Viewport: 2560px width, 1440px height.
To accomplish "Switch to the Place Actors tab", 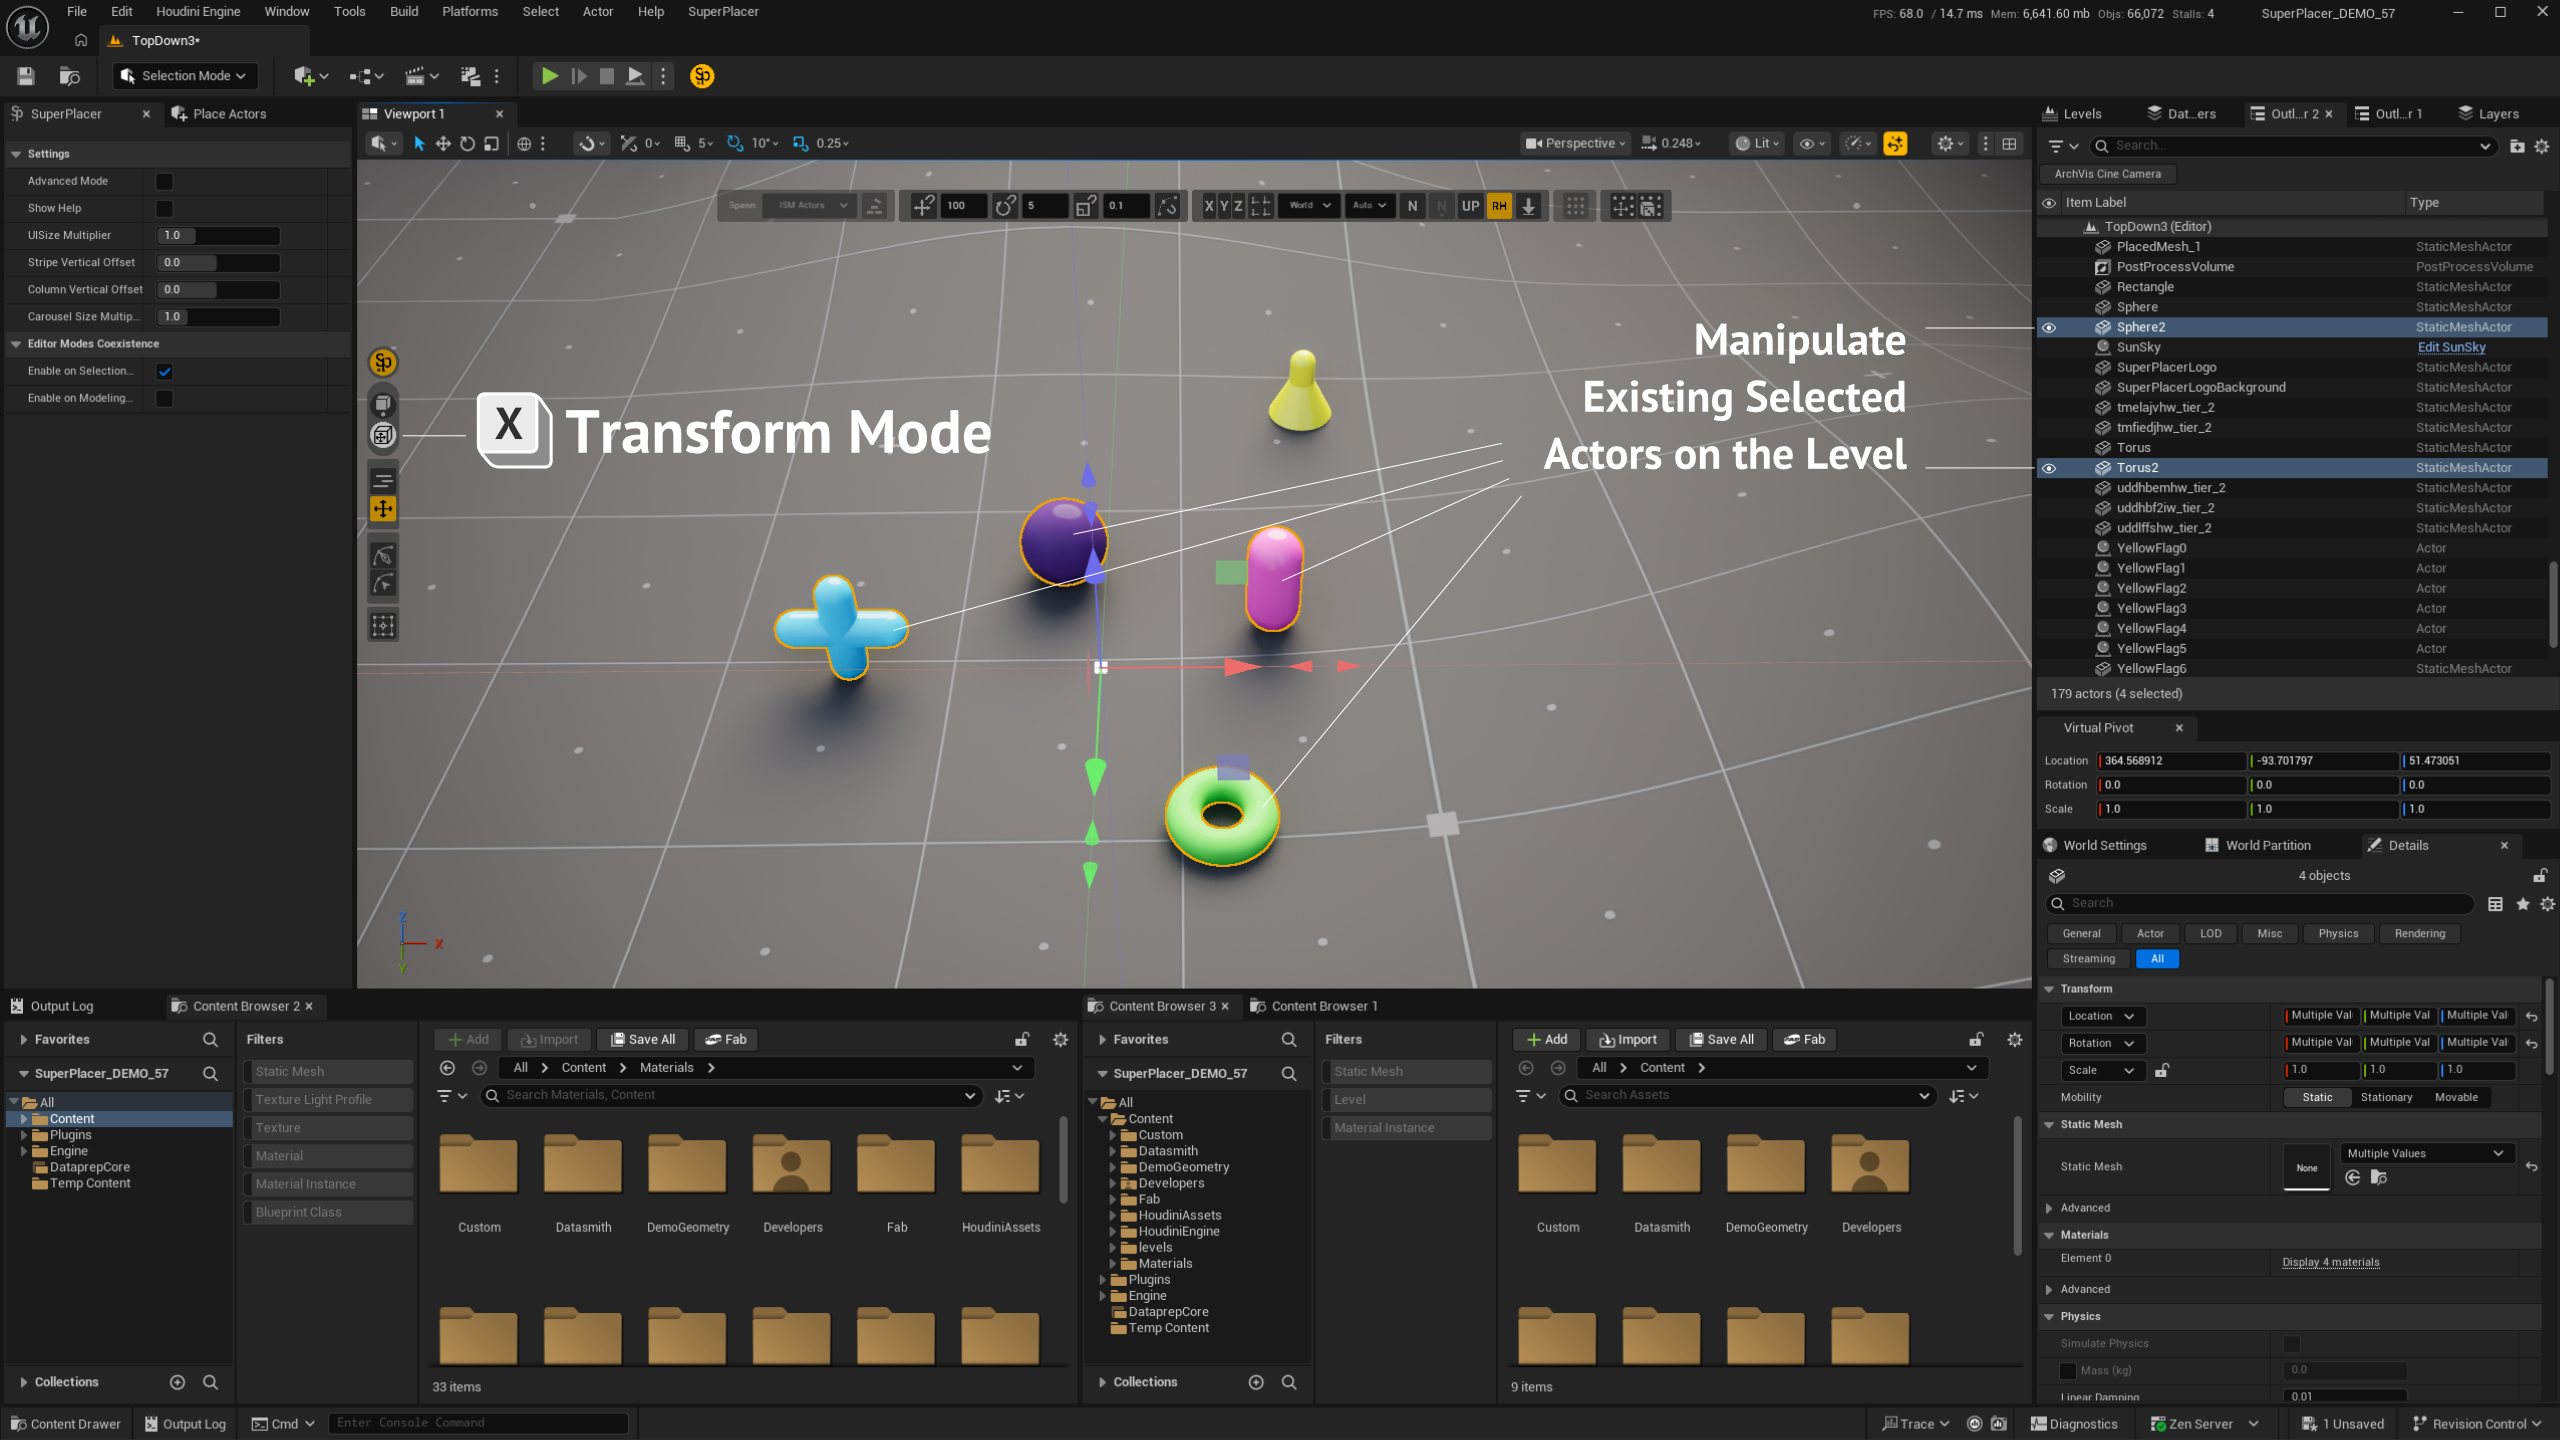I will [220, 114].
